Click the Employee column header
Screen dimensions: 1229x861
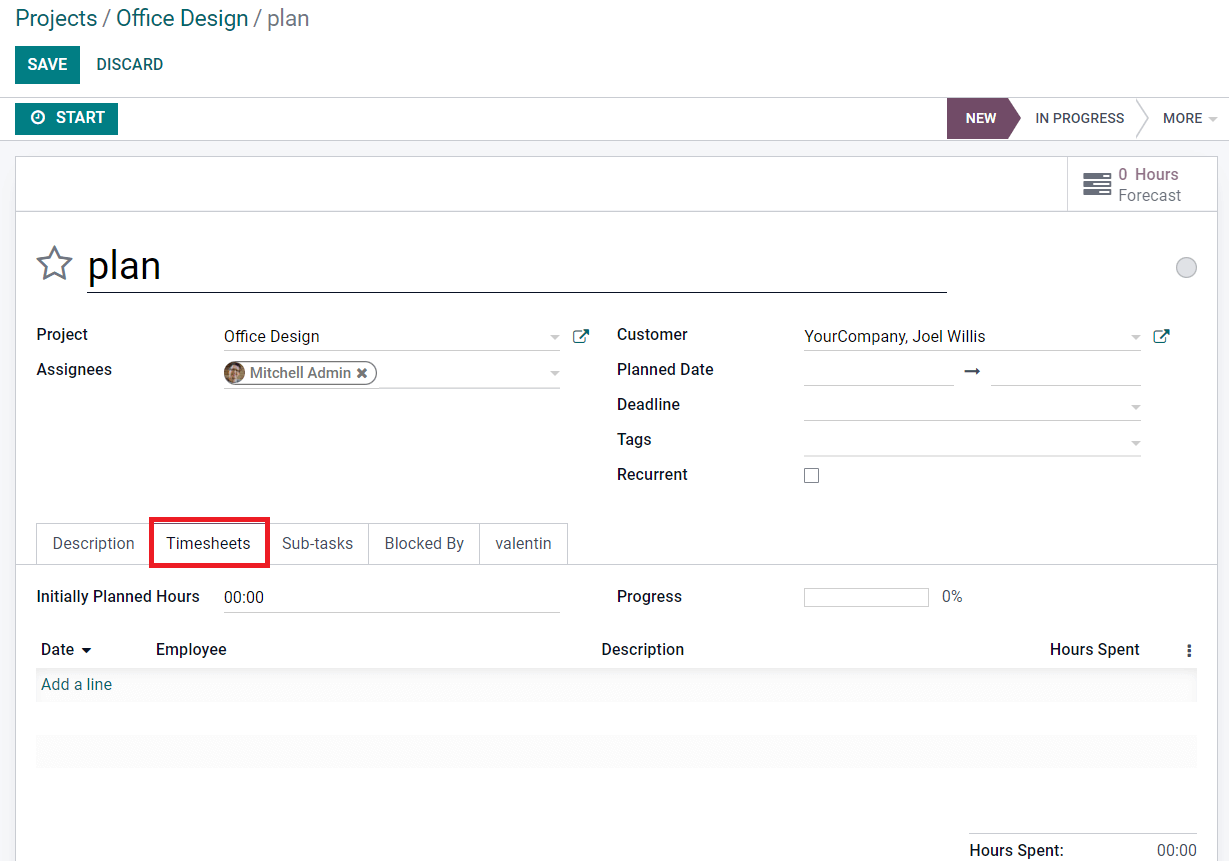191,650
